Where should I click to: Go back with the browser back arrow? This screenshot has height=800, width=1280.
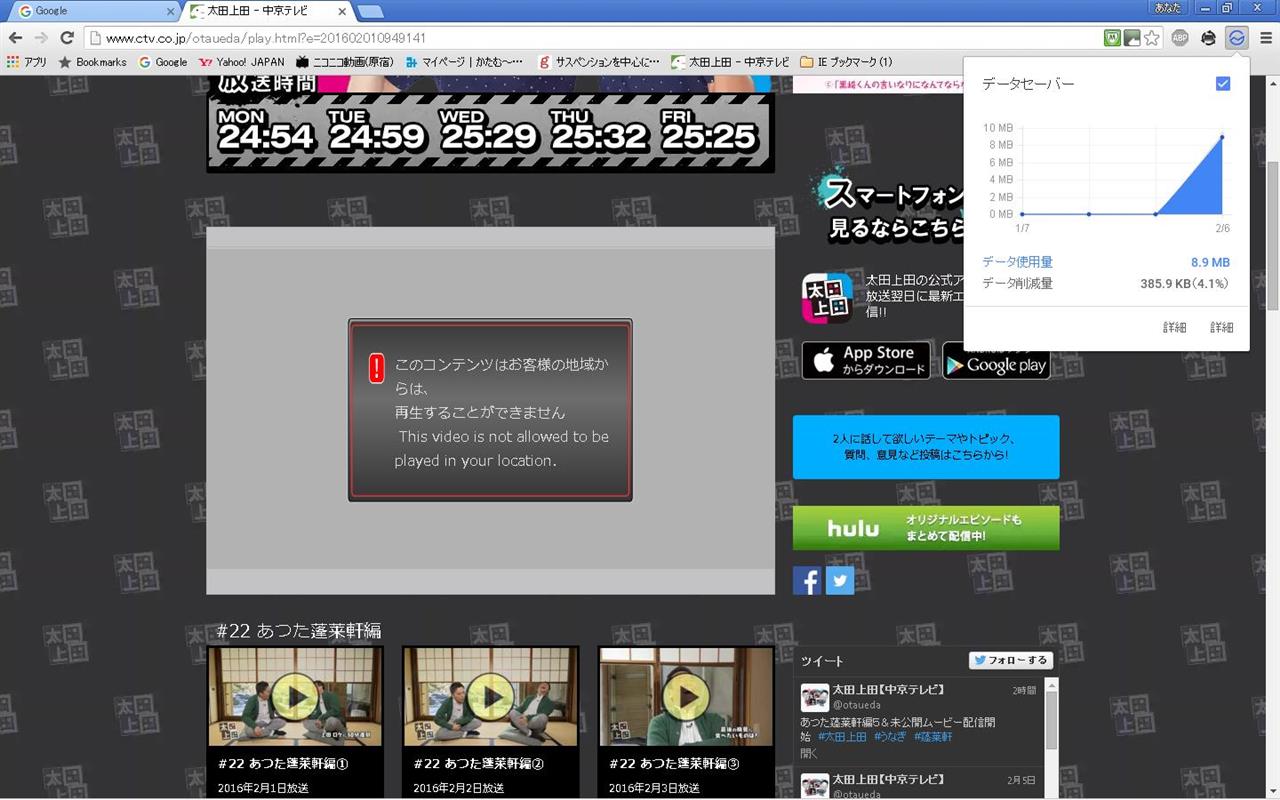15,38
